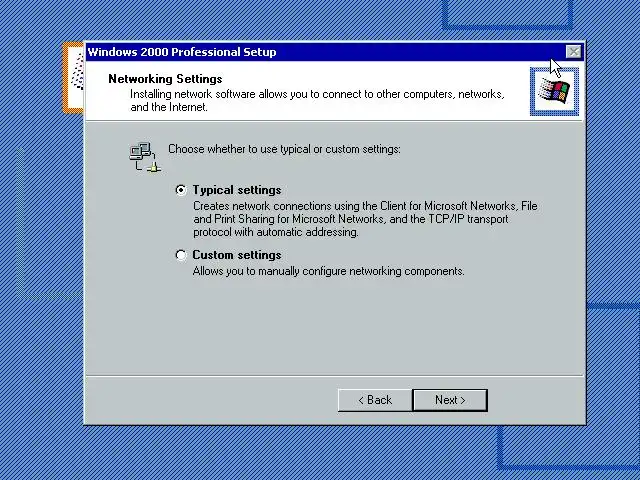640x480 pixels.
Task: Click the Windows 2000 Professional Setup title
Action: click(x=182, y=52)
